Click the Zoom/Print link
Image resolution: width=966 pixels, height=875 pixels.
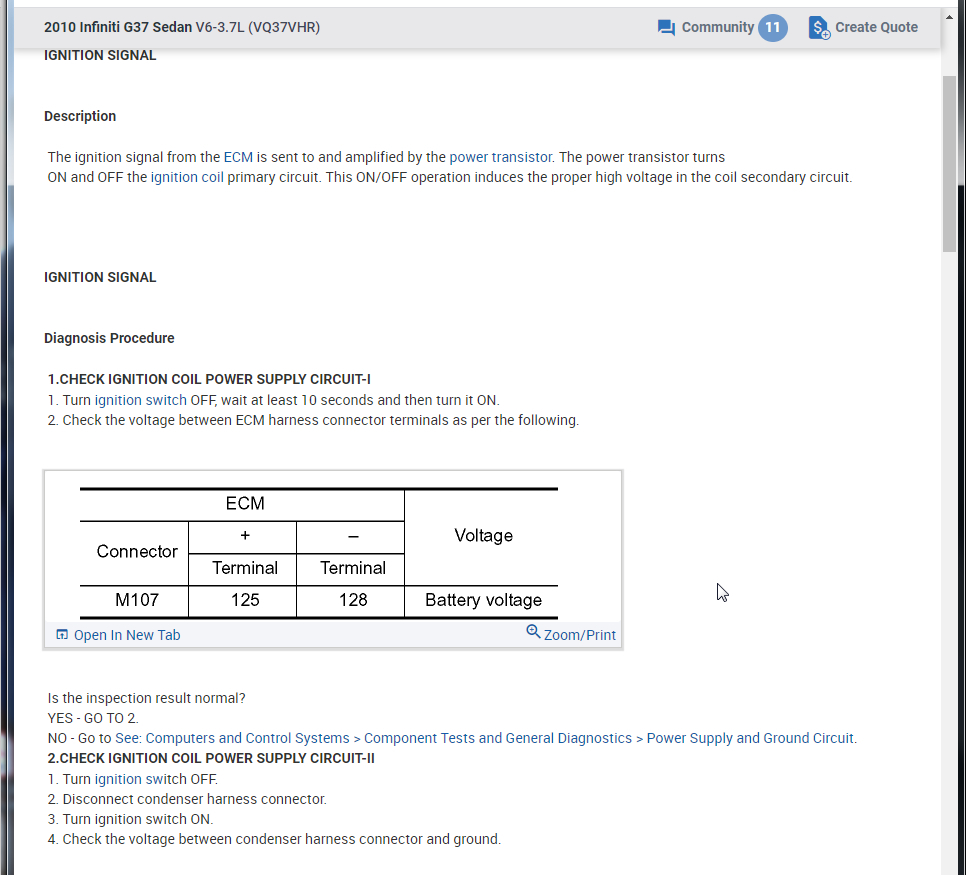coord(580,635)
